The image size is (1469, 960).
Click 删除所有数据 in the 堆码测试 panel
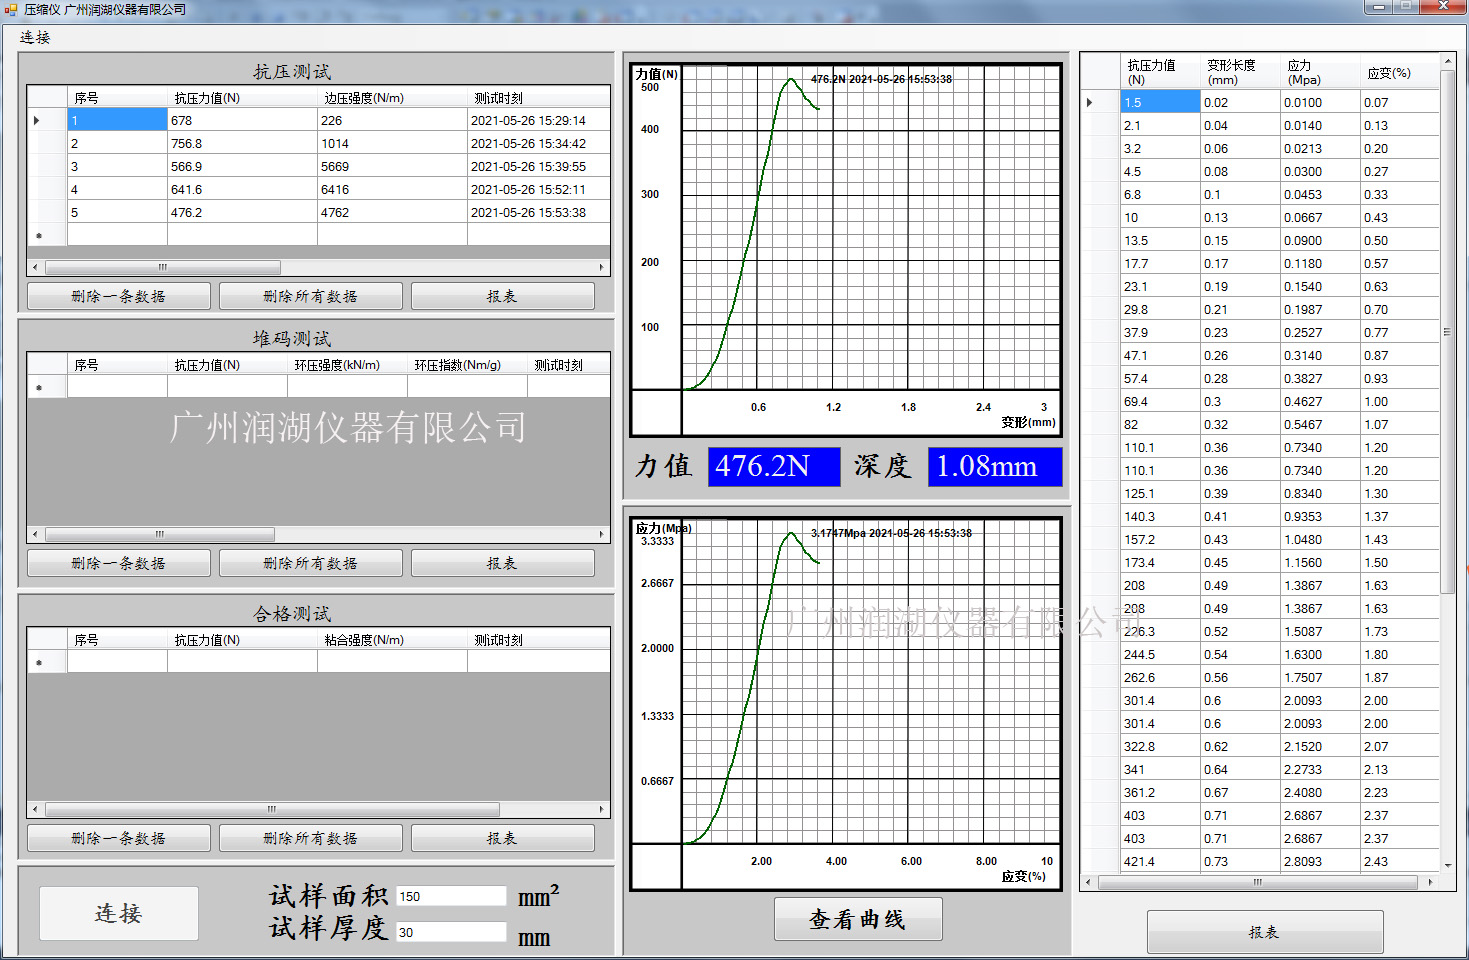310,563
